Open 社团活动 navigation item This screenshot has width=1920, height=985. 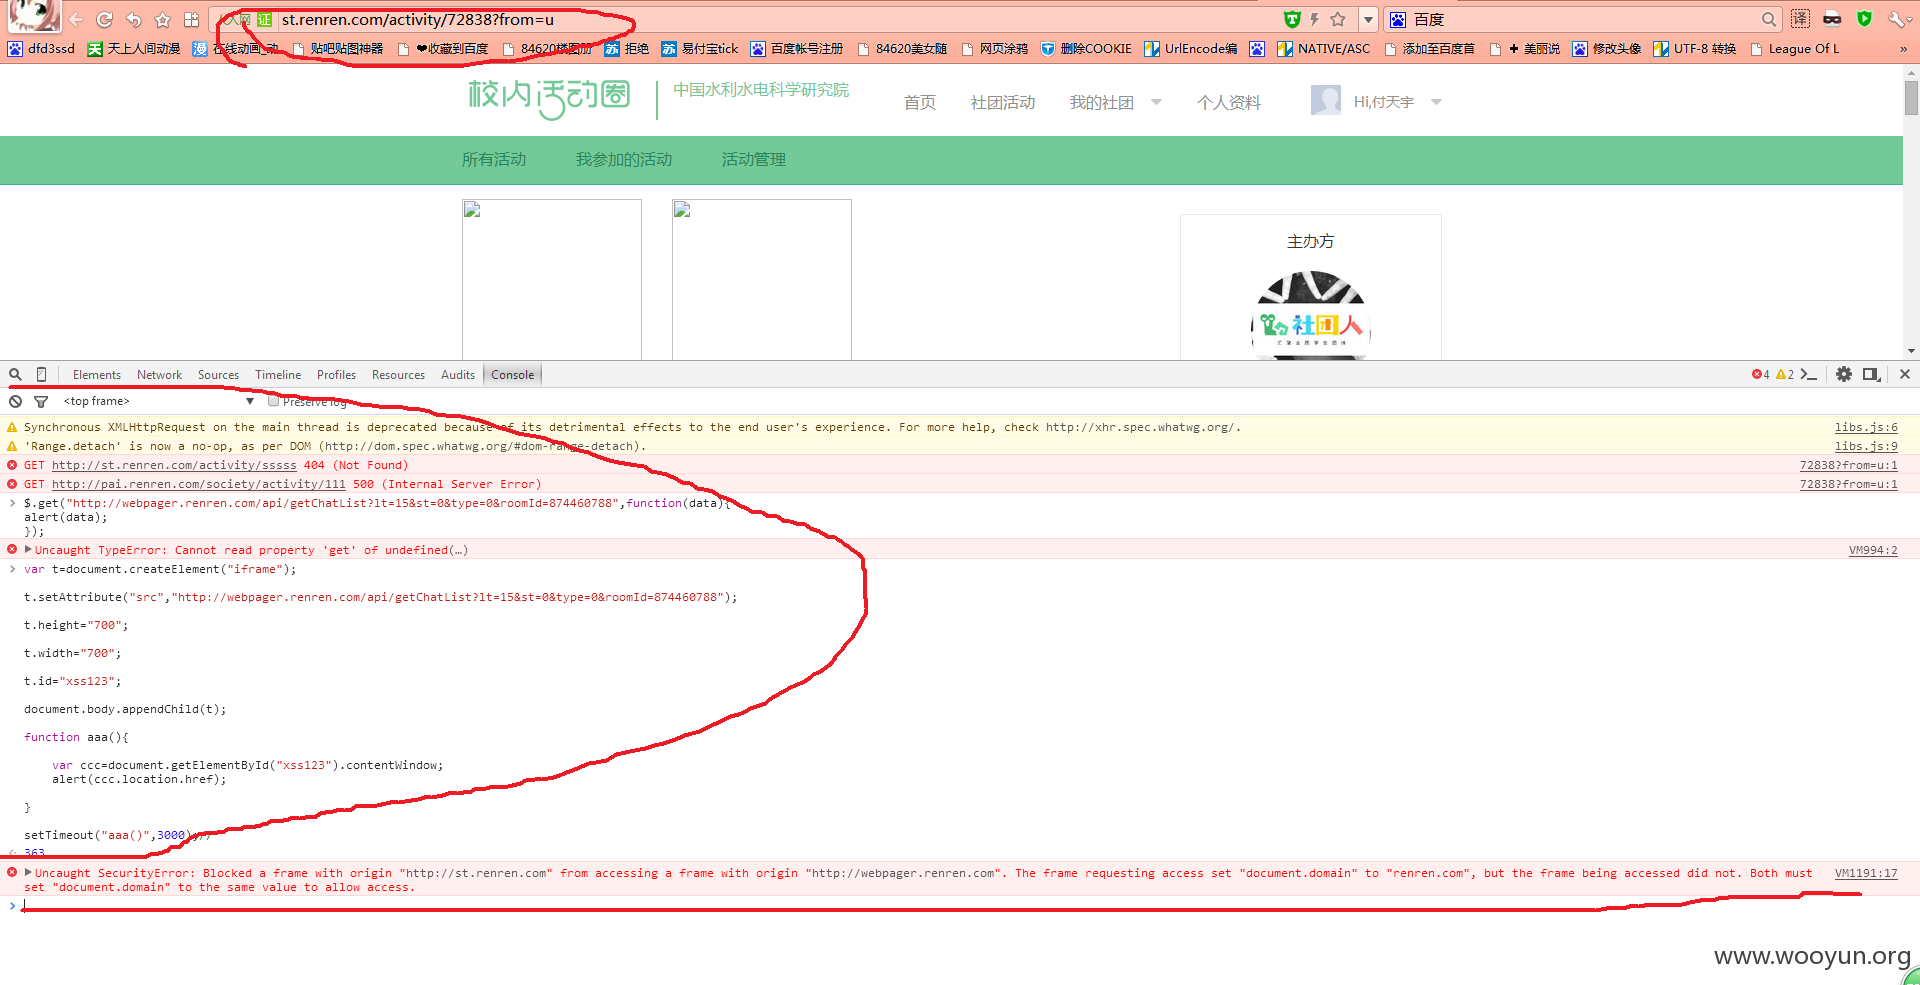tap(1002, 102)
